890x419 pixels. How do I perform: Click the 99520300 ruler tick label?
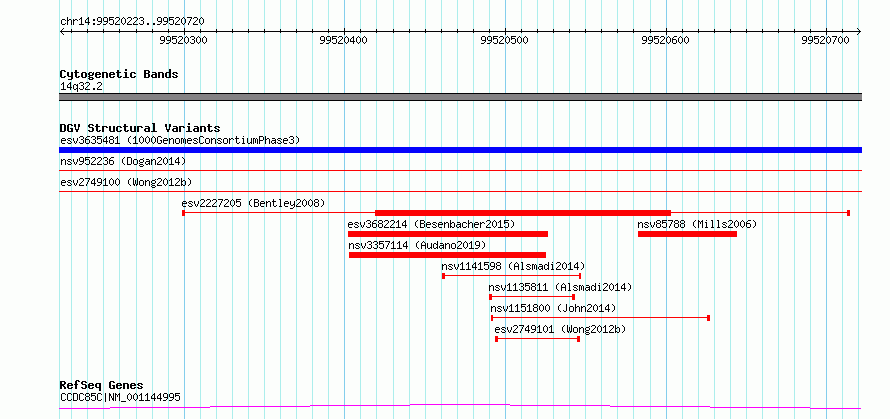(x=183, y=40)
